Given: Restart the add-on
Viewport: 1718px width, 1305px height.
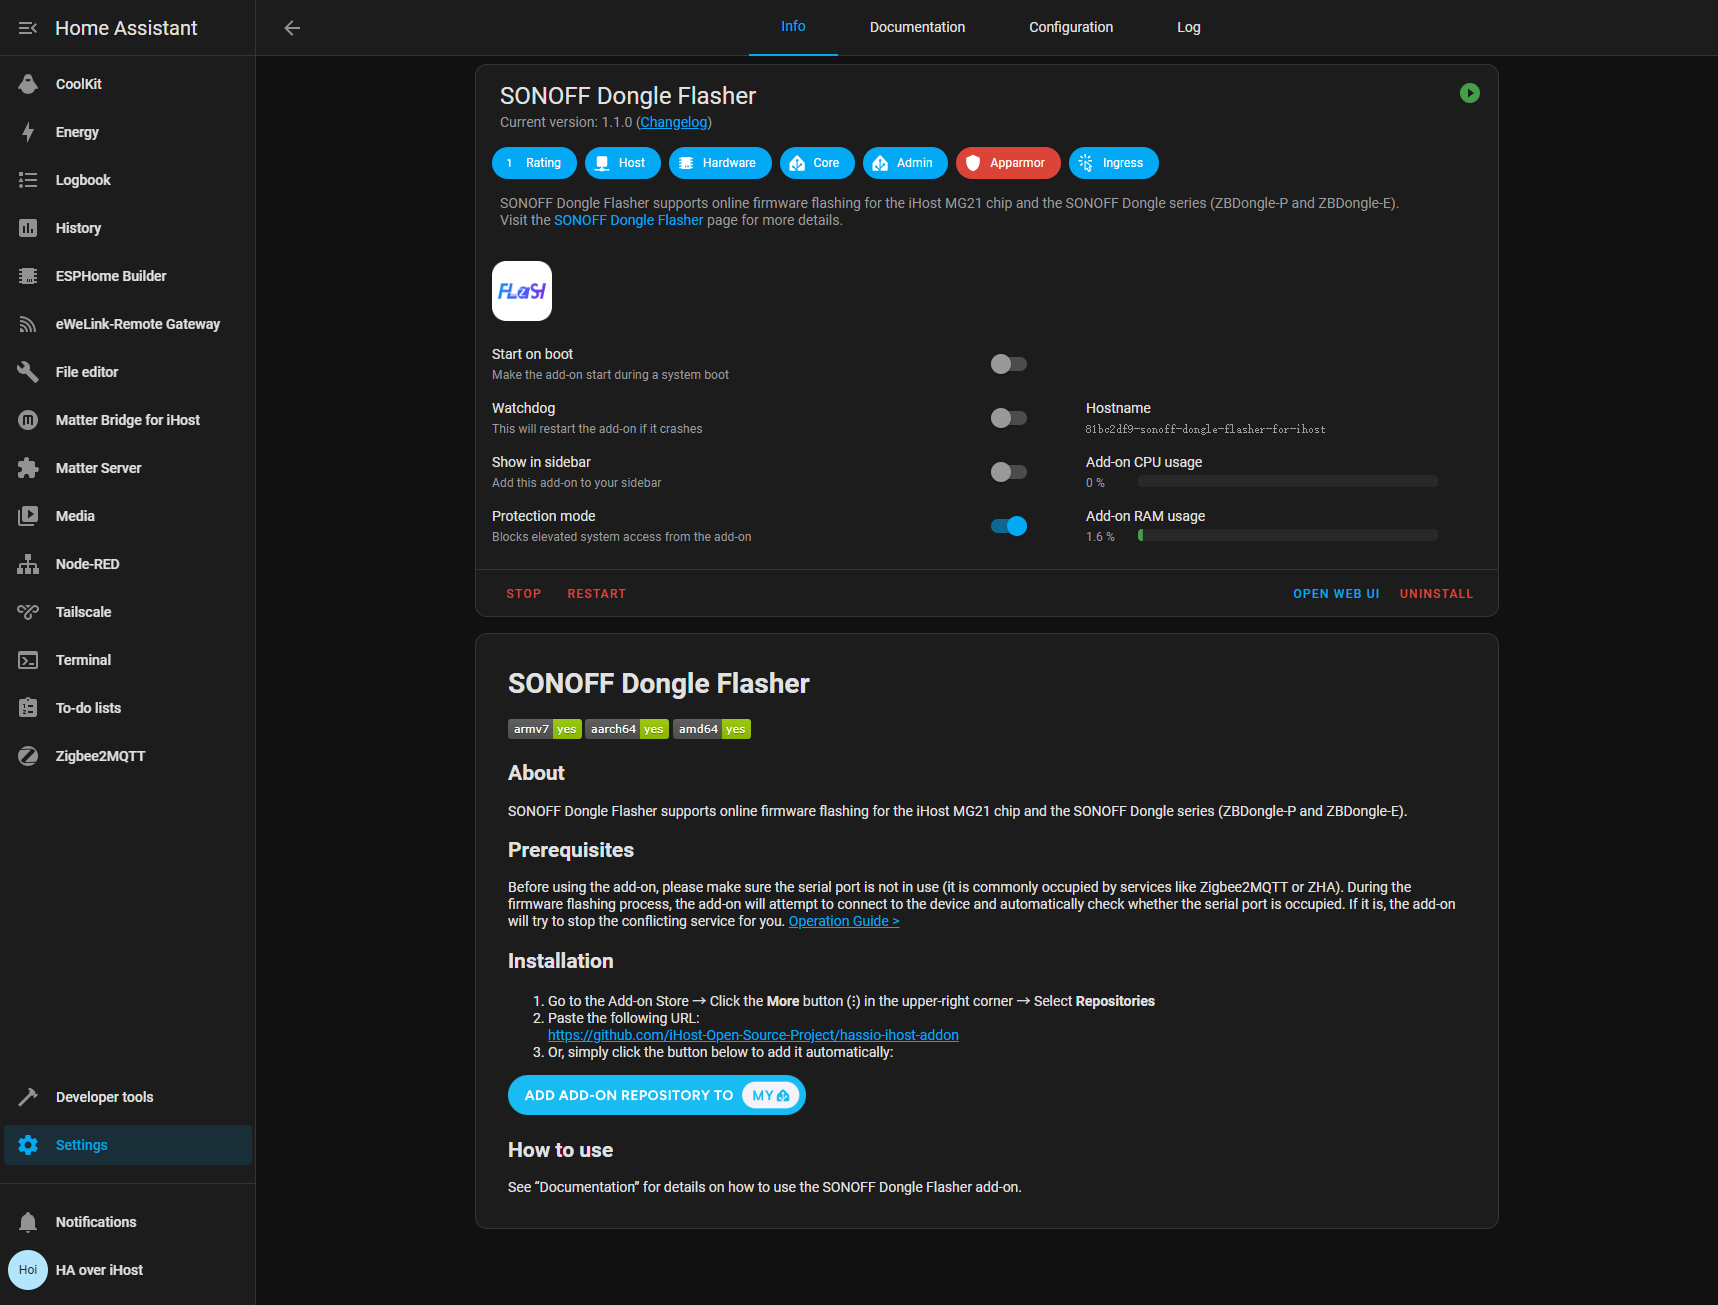Looking at the screenshot, I should (x=597, y=594).
